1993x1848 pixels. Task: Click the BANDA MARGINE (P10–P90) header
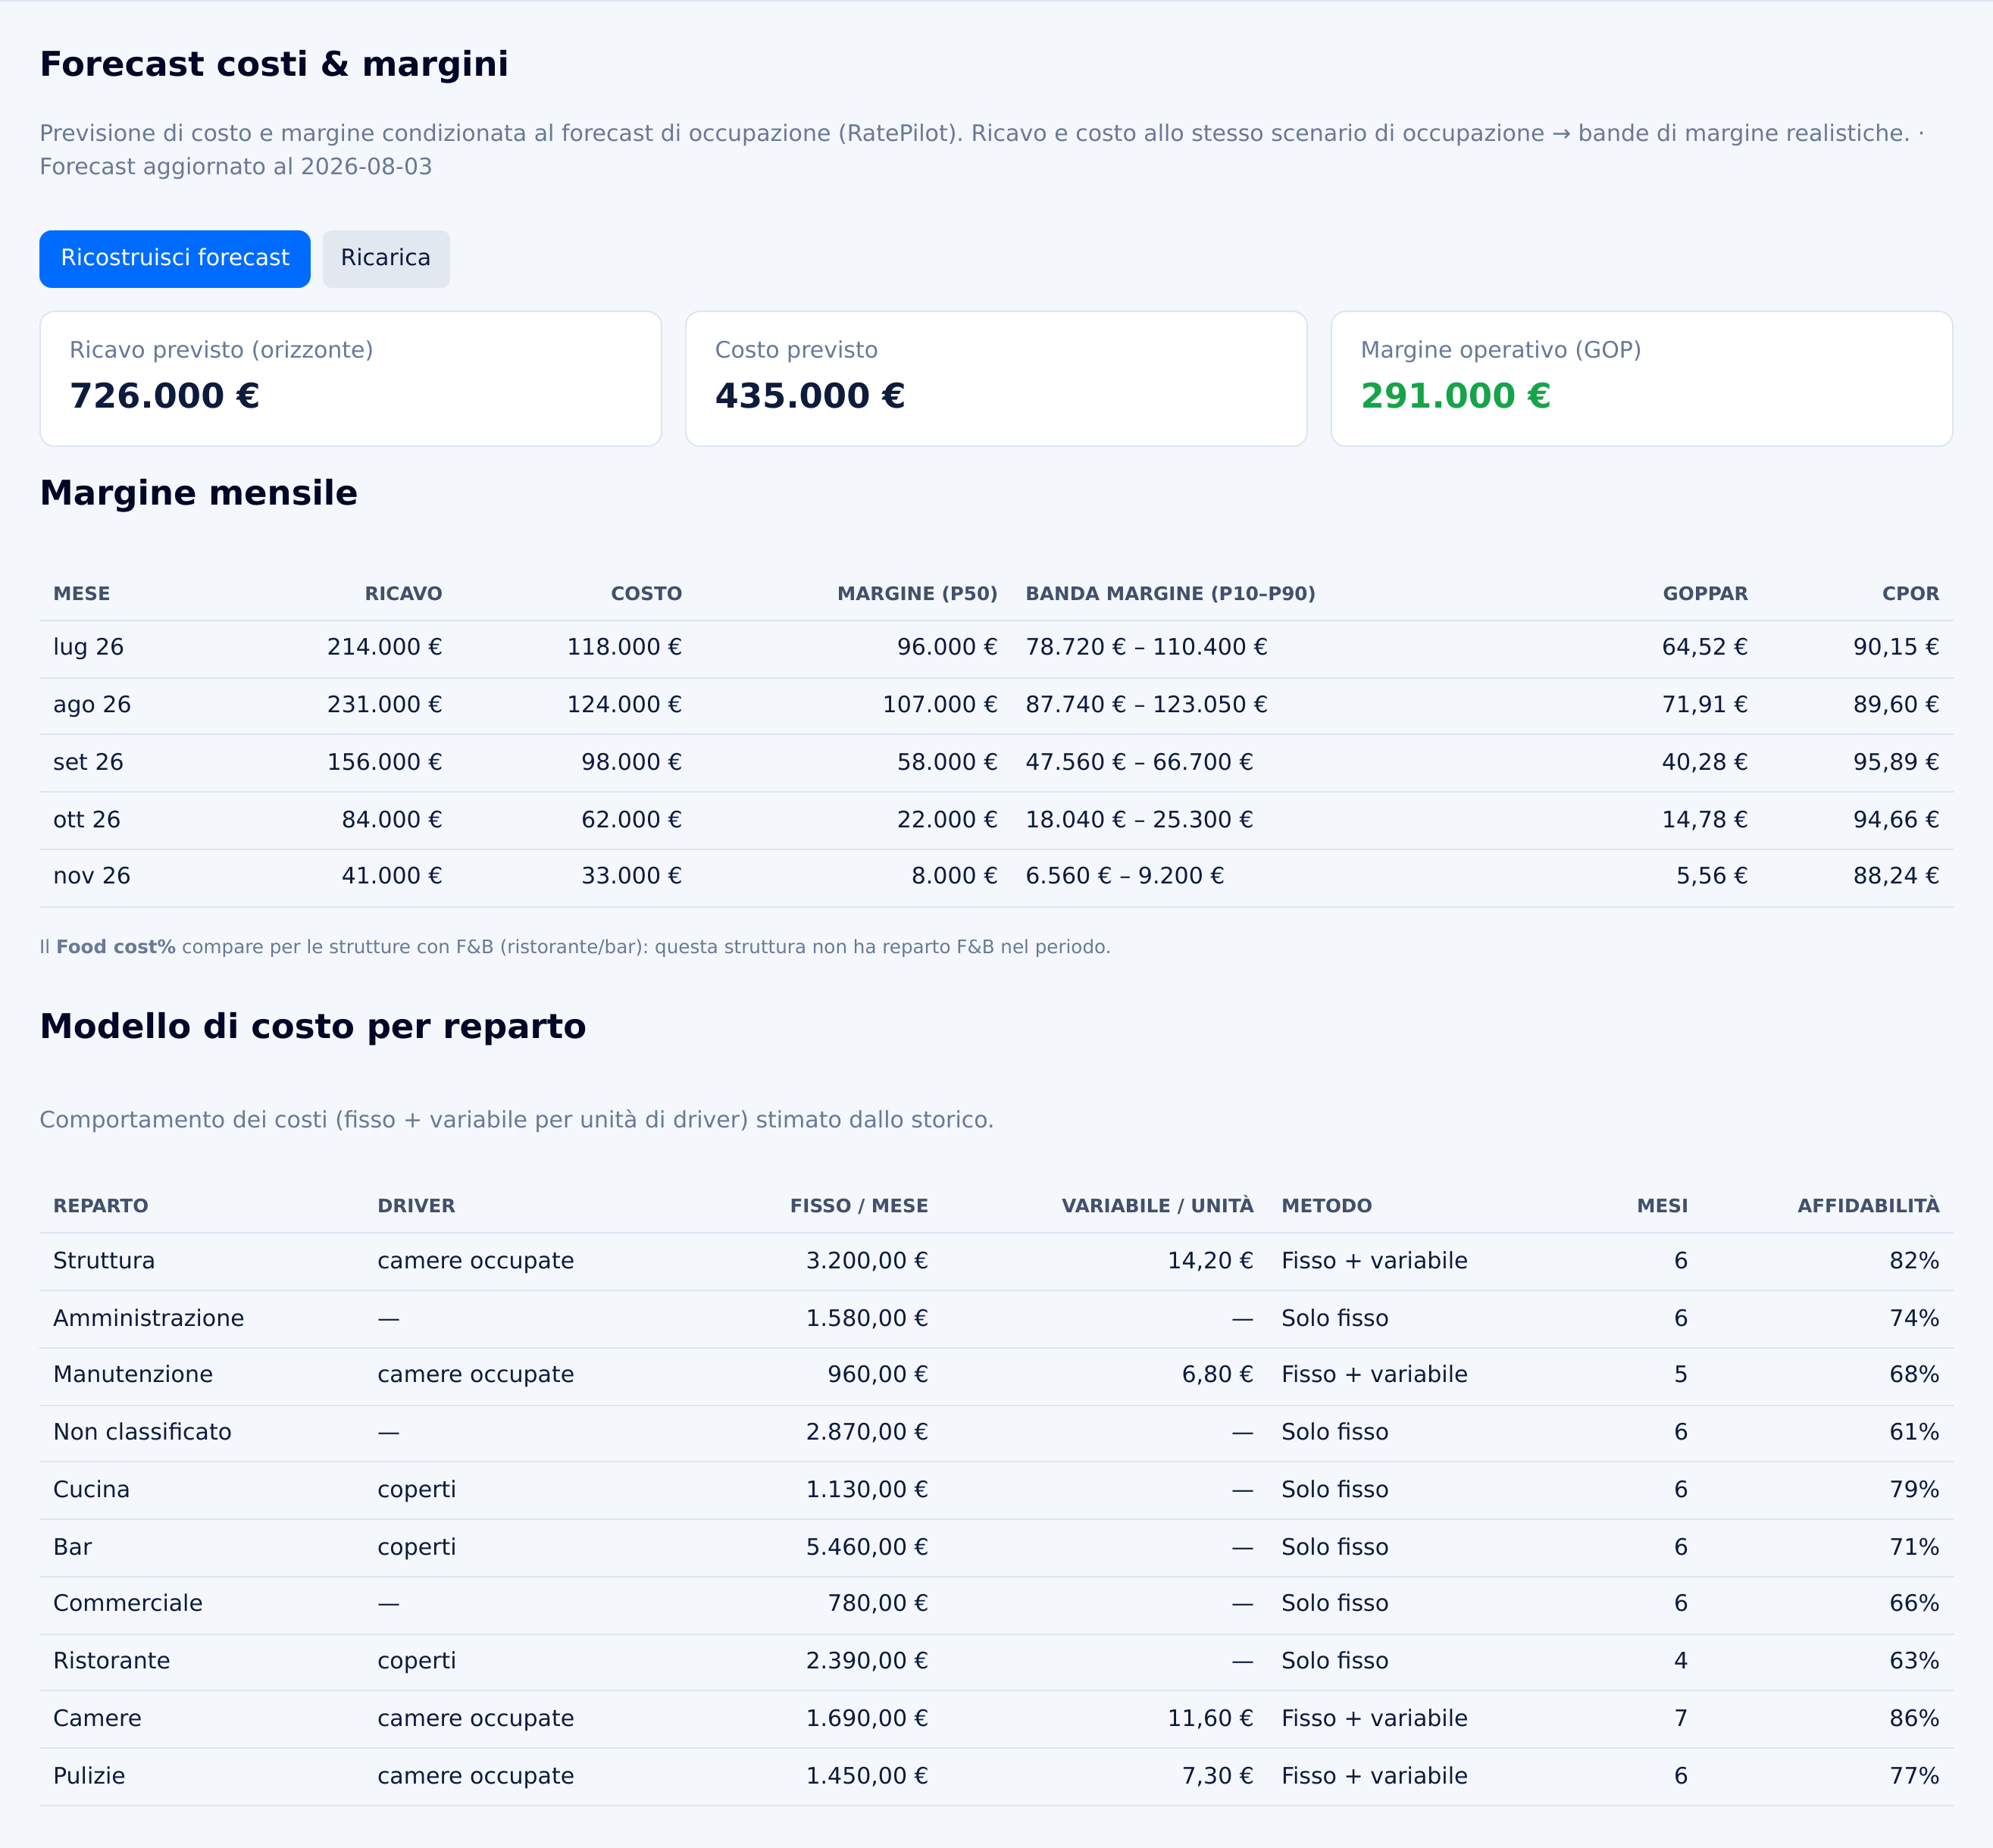[x=1171, y=594]
